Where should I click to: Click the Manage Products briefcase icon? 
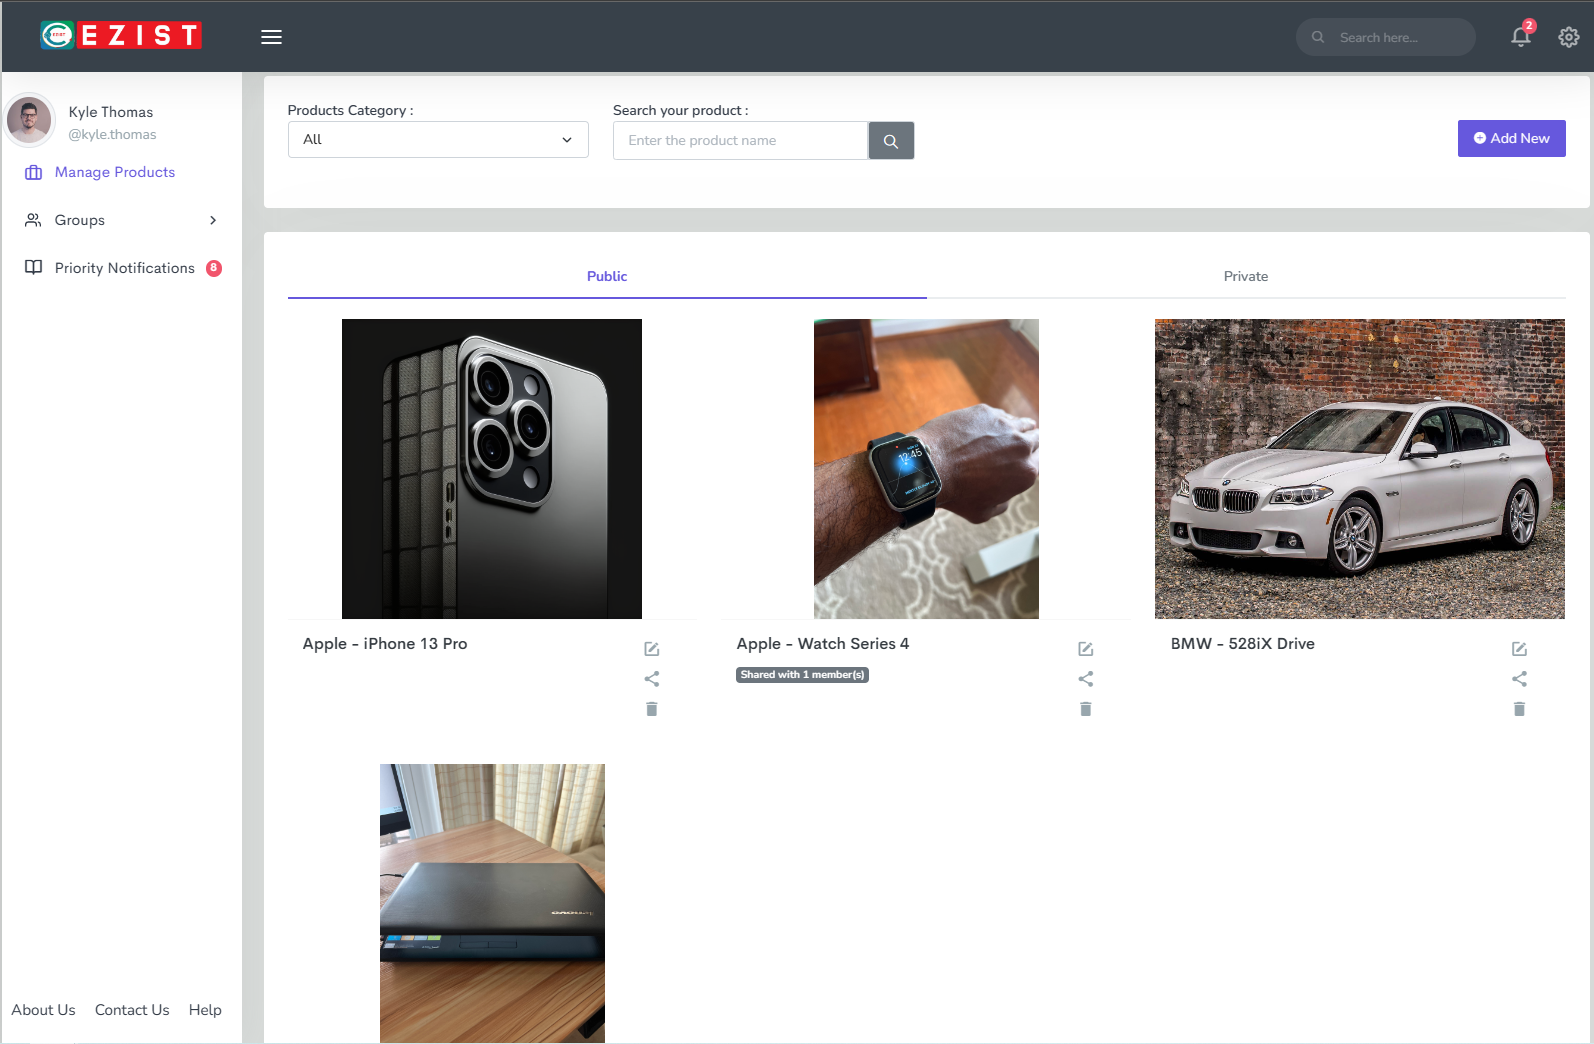(33, 172)
